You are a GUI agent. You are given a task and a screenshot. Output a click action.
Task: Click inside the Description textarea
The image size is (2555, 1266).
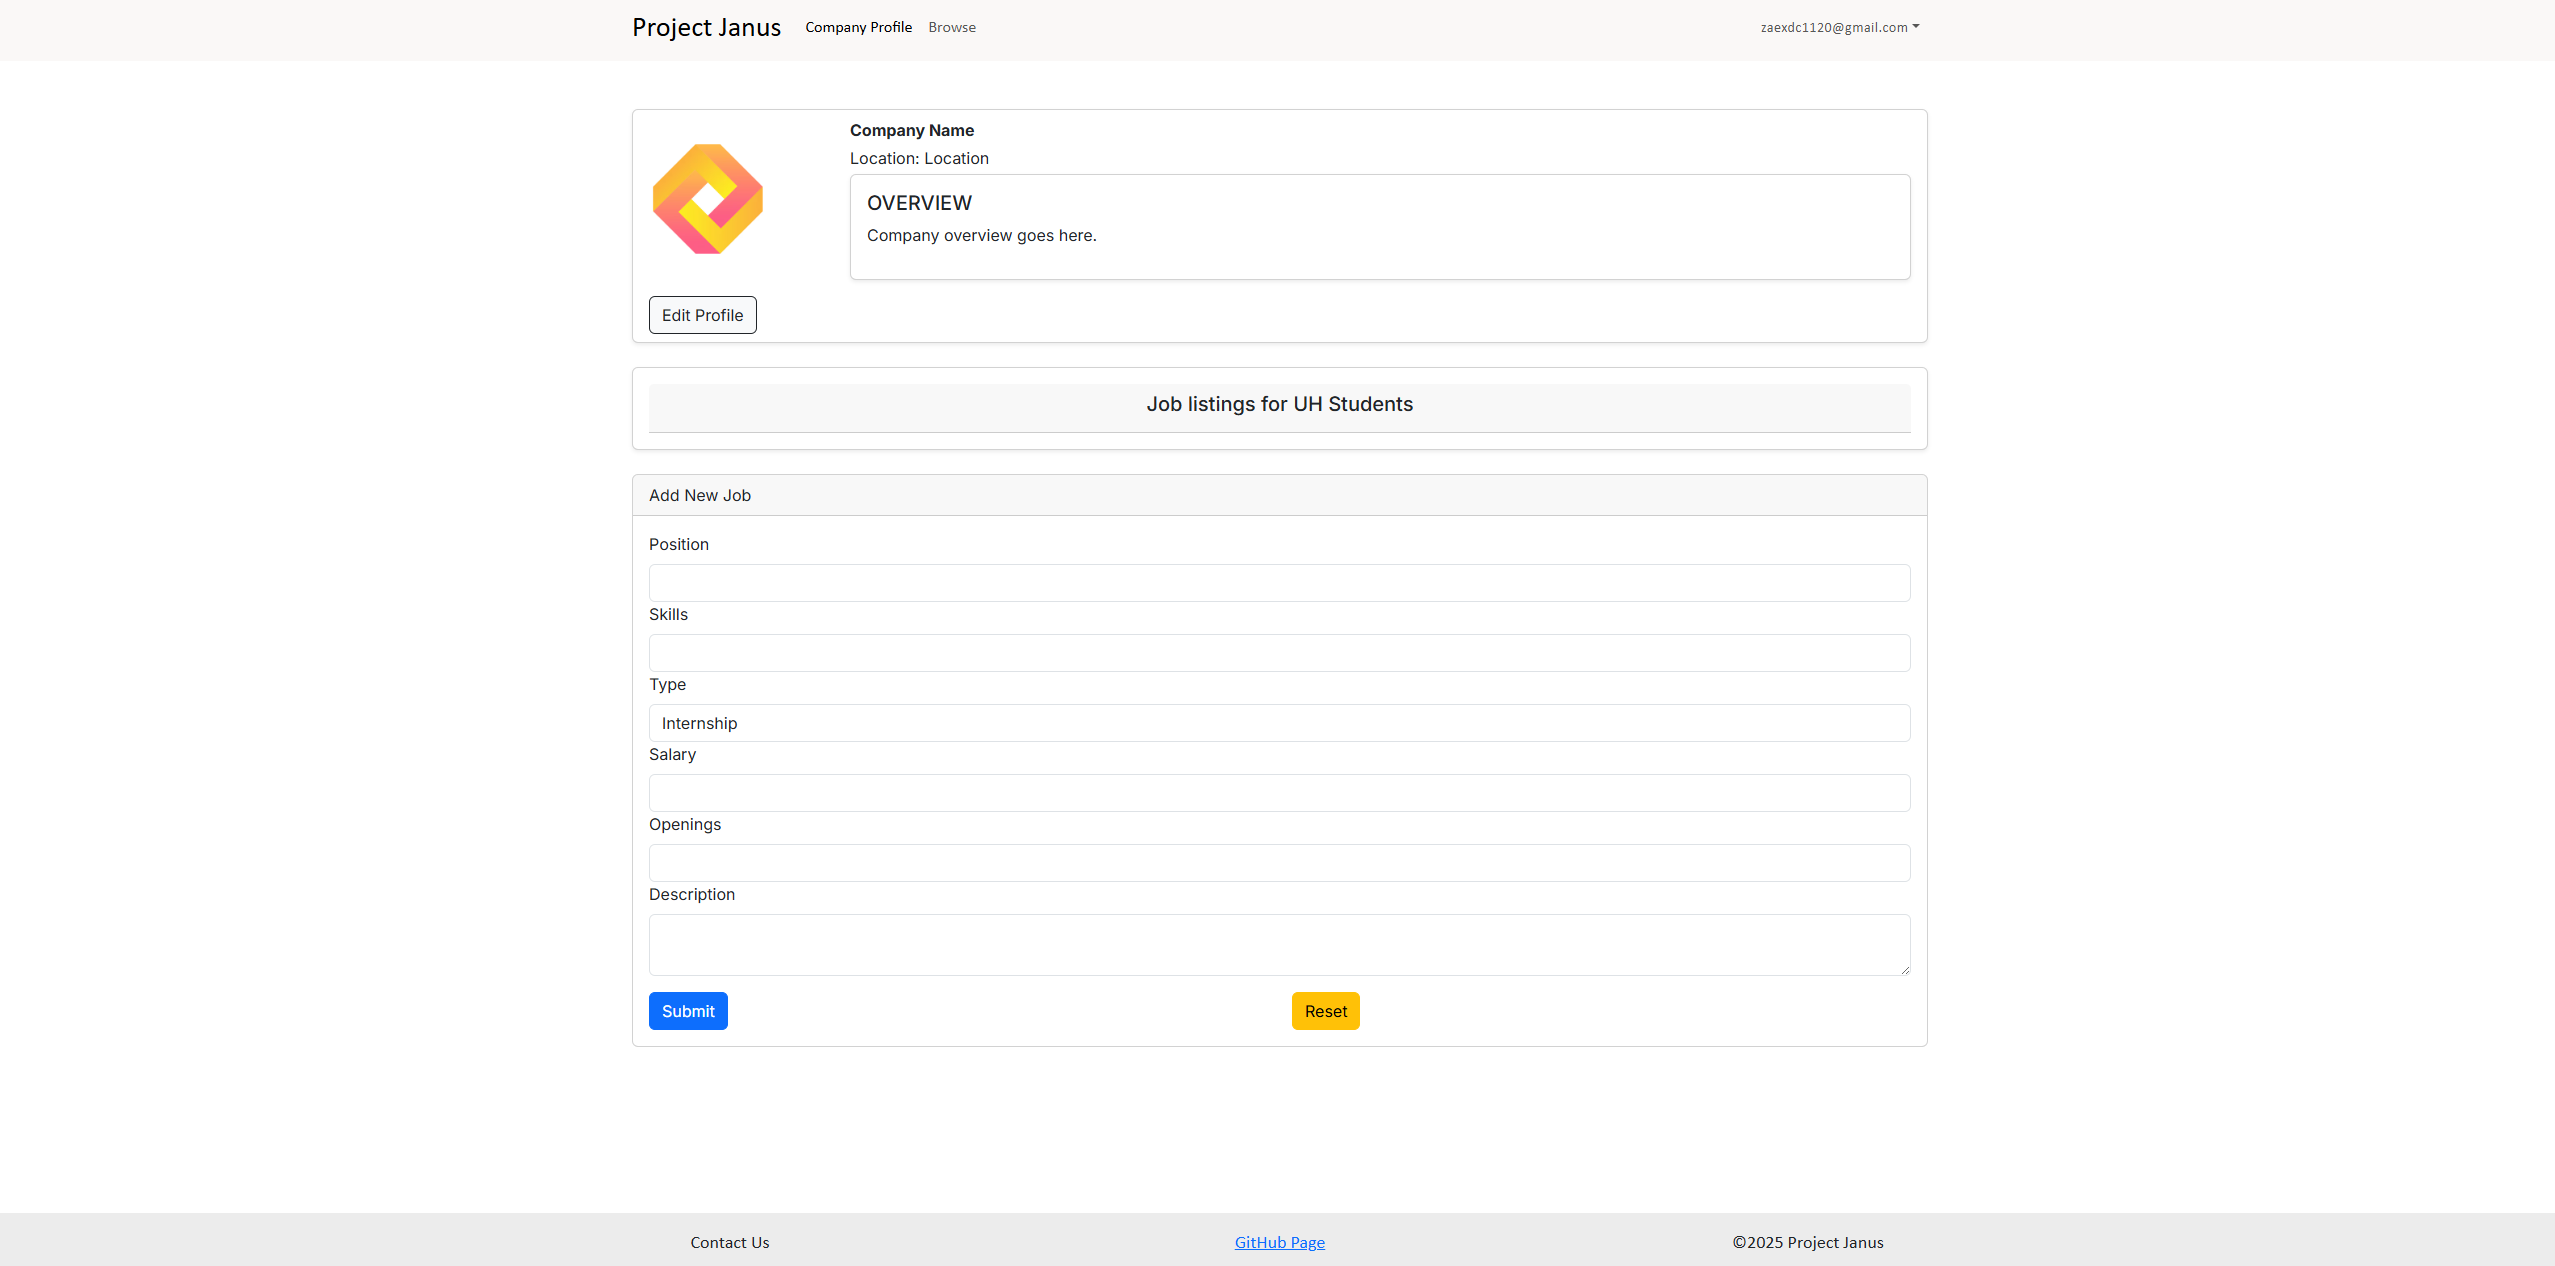pos(1279,944)
